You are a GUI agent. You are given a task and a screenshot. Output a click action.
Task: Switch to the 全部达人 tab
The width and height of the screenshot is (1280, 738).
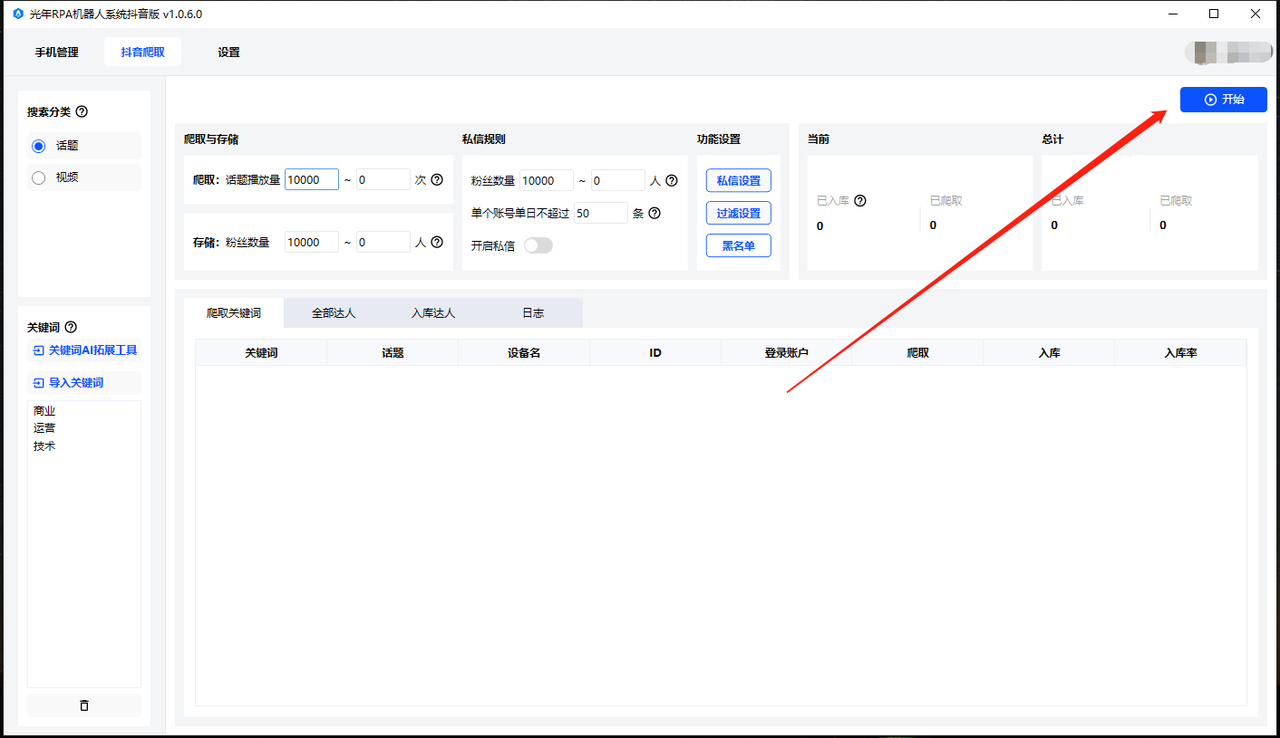[333, 313]
